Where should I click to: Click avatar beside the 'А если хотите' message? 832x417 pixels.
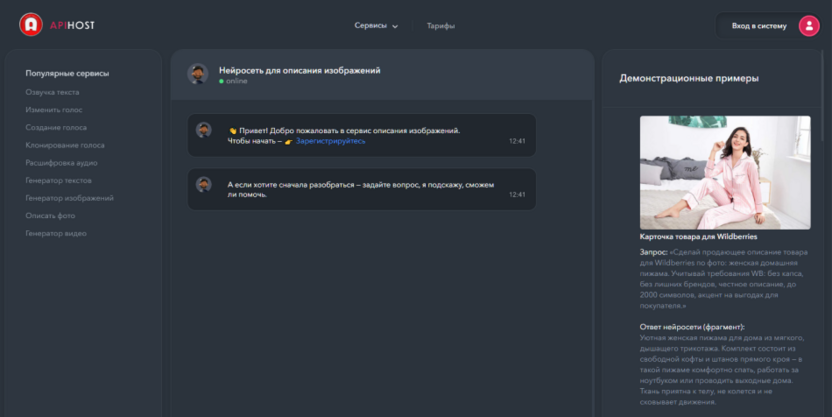[x=204, y=185]
